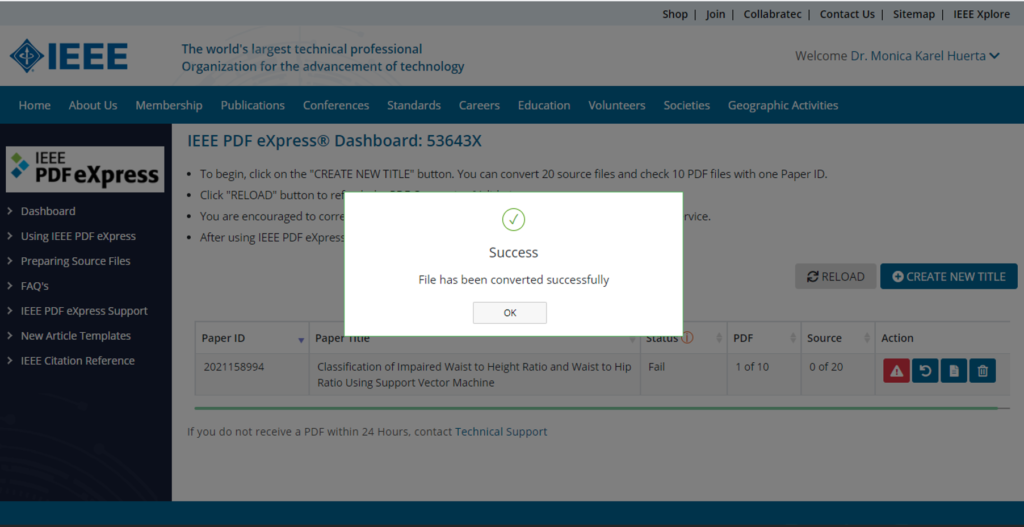Click the trash delete action icon
The height and width of the screenshot is (527, 1024).
(x=982, y=371)
